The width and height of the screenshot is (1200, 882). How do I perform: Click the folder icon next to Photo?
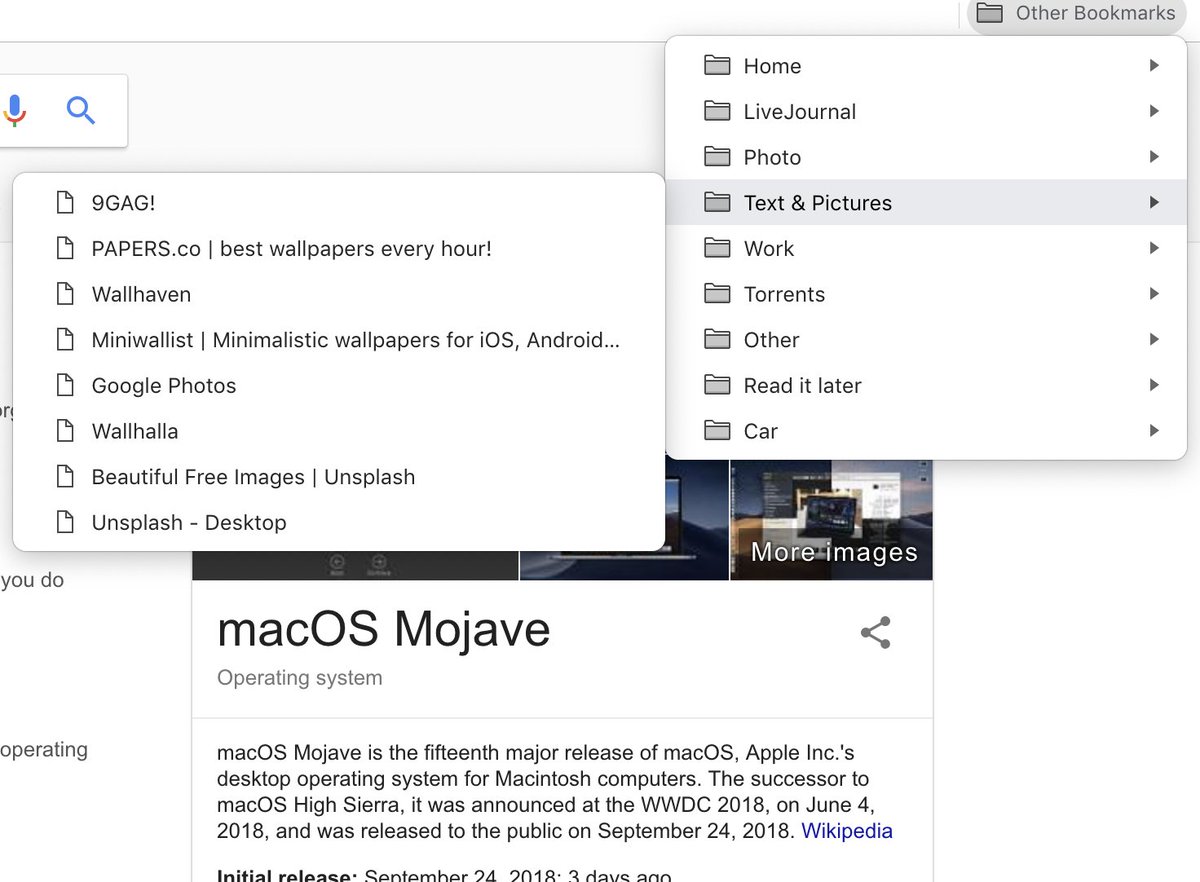tap(717, 157)
